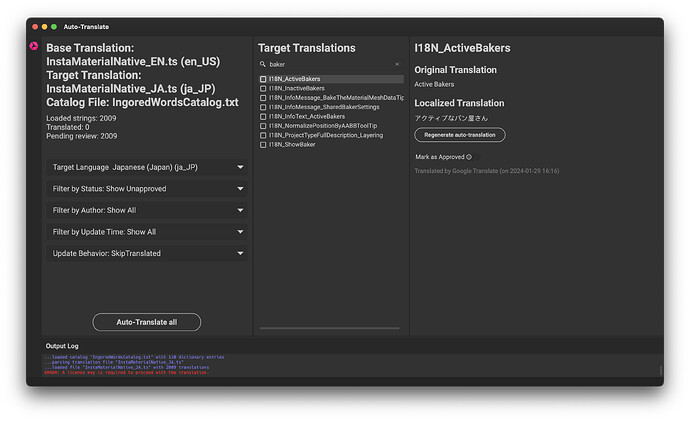Image resolution: width=690 pixels, height=421 pixels.
Task: Select I18N_ProjectTypeFullDescription_Layering entry
Action: [x=332, y=135]
